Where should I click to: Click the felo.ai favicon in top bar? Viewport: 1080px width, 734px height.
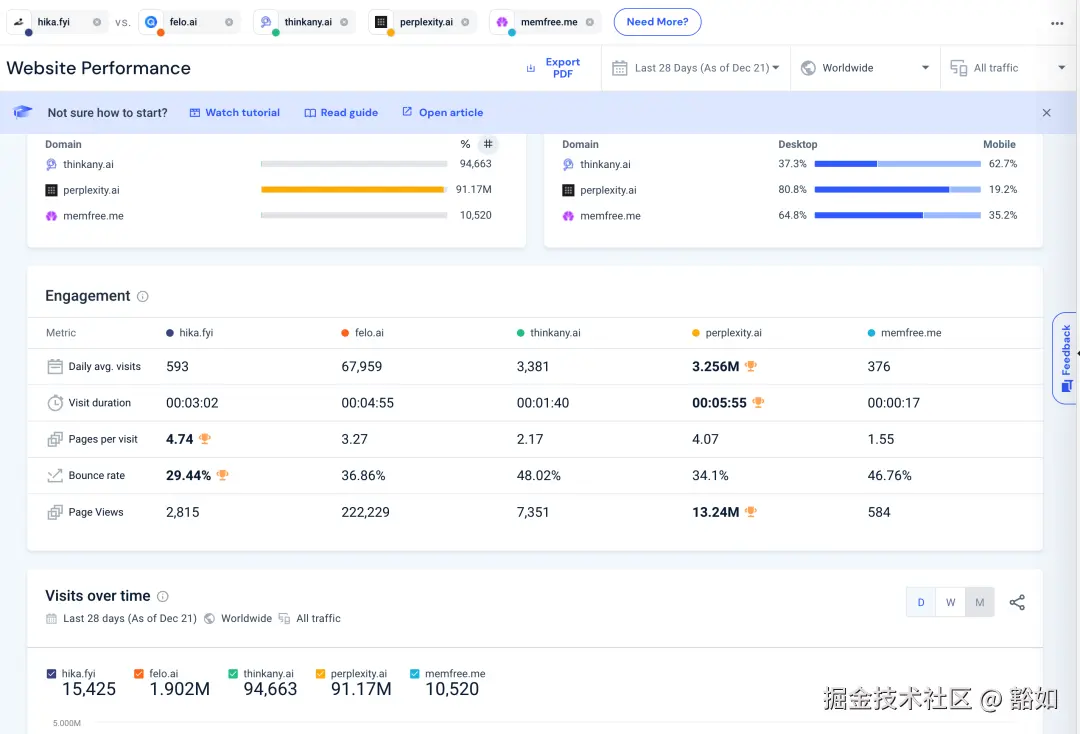tap(152, 22)
